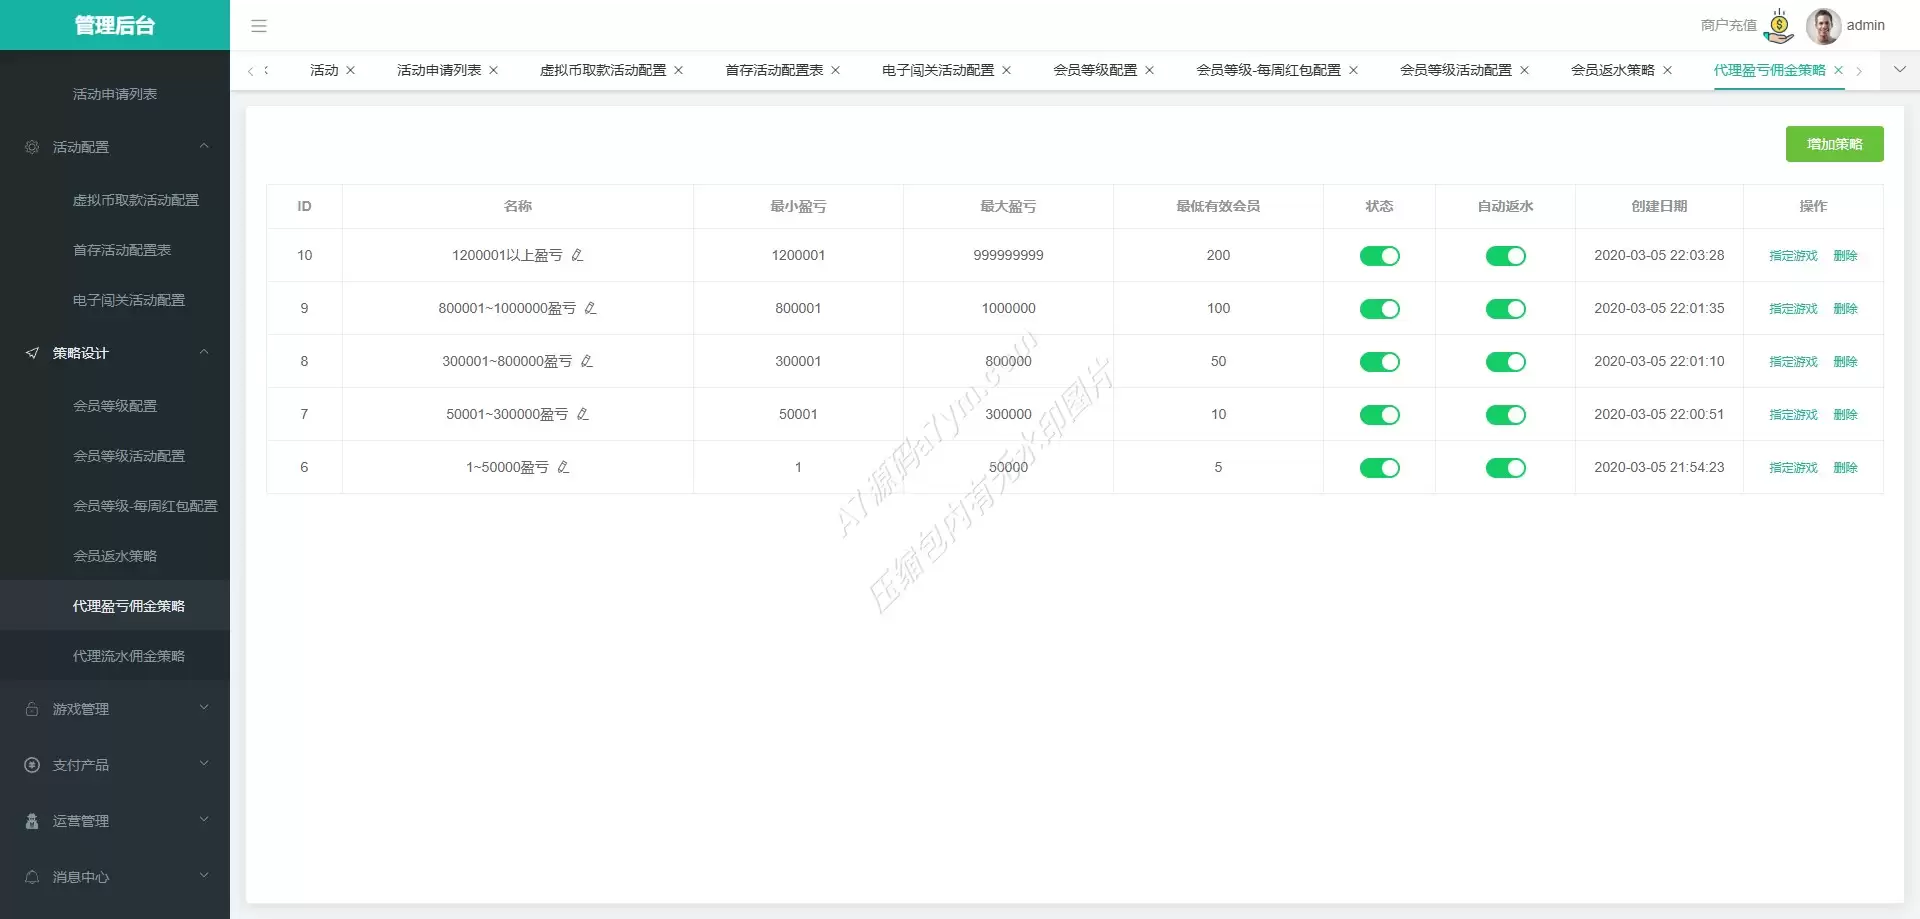Edit the 1~50000盈亏 name via pencil icon
This screenshot has width=1920, height=919.
click(563, 468)
